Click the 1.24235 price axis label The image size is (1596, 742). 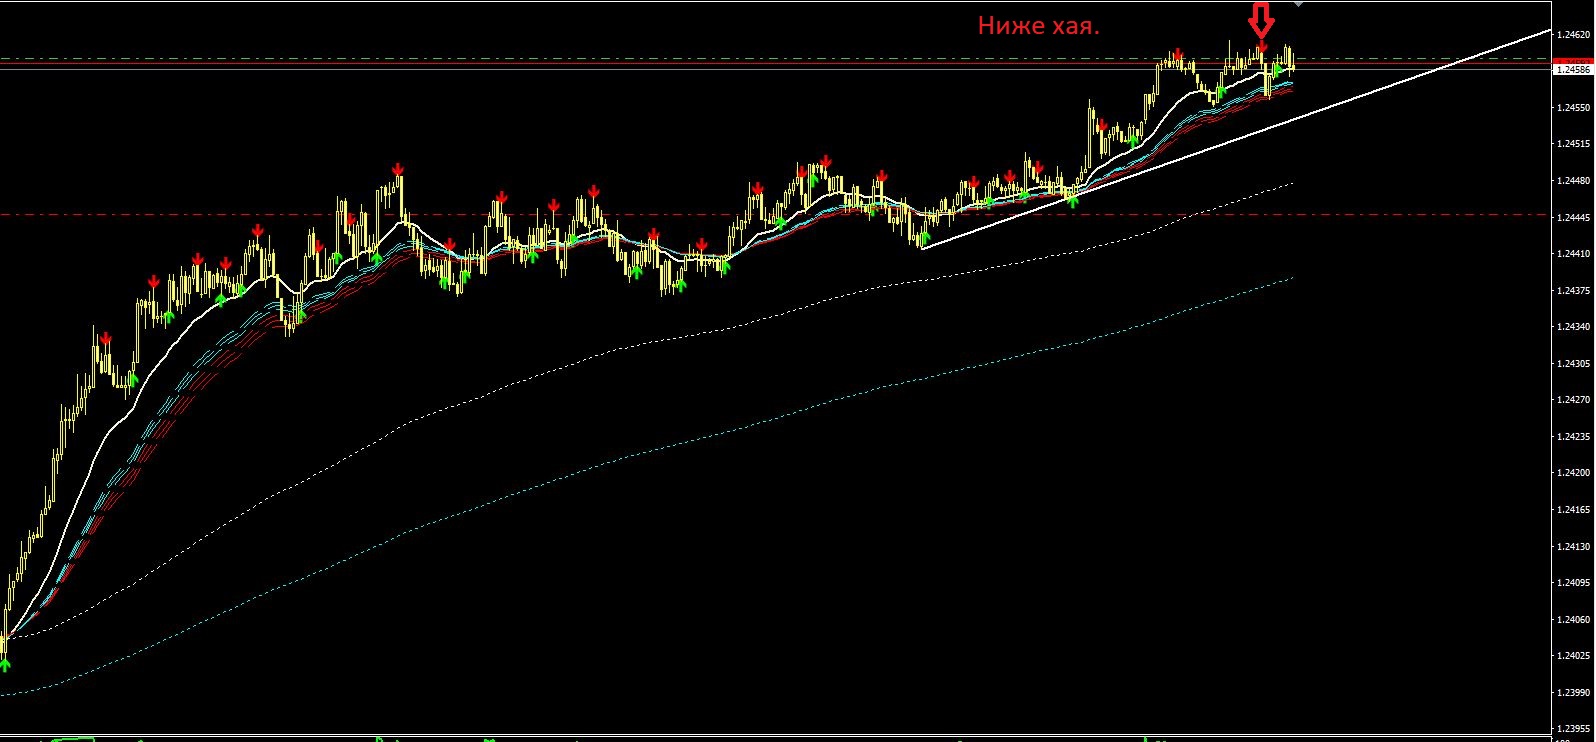click(x=1573, y=437)
